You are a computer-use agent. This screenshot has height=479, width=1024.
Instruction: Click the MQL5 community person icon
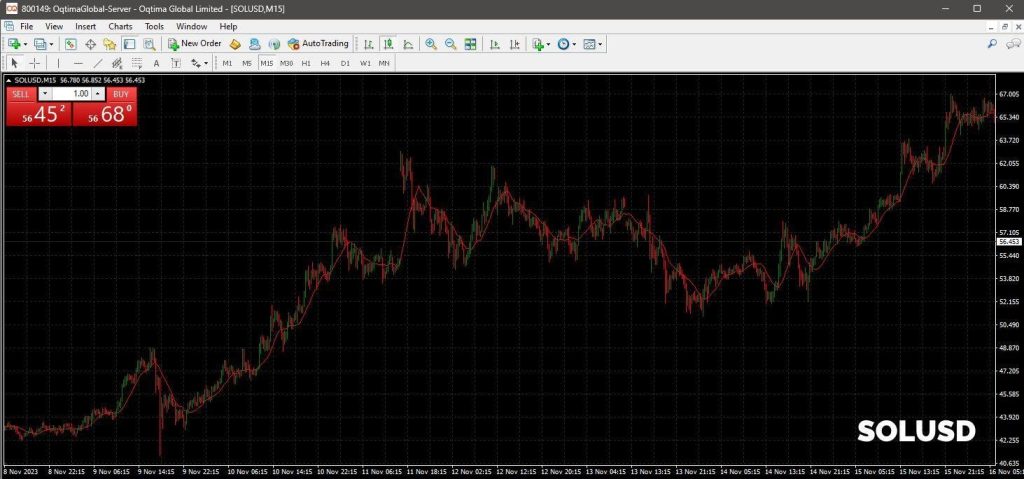pos(255,44)
